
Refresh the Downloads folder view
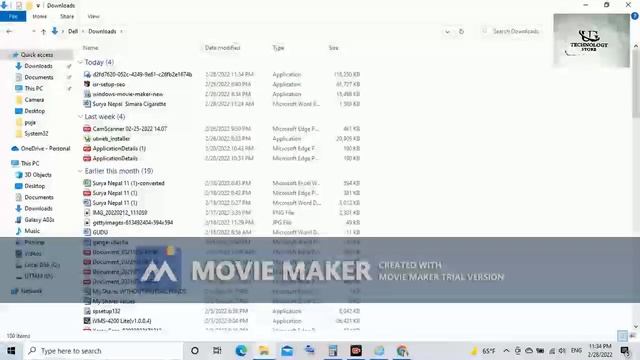coord(461,31)
